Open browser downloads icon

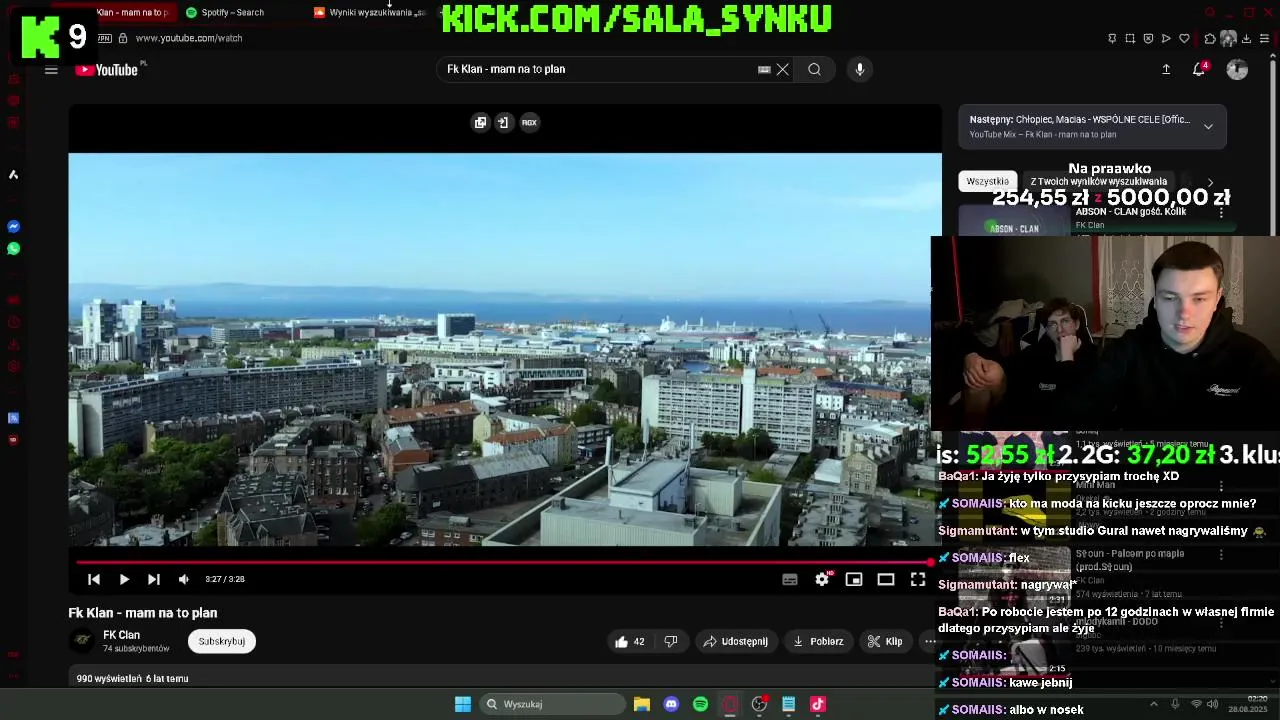[1246, 39]
